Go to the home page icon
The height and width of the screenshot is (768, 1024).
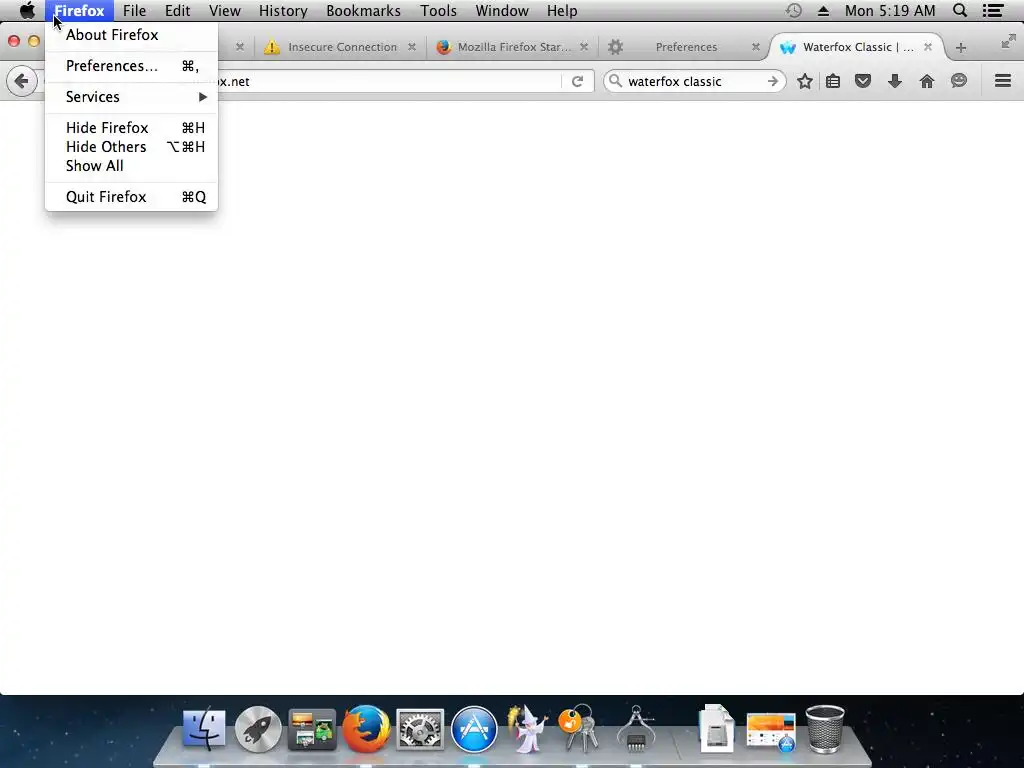click(927, 81)
